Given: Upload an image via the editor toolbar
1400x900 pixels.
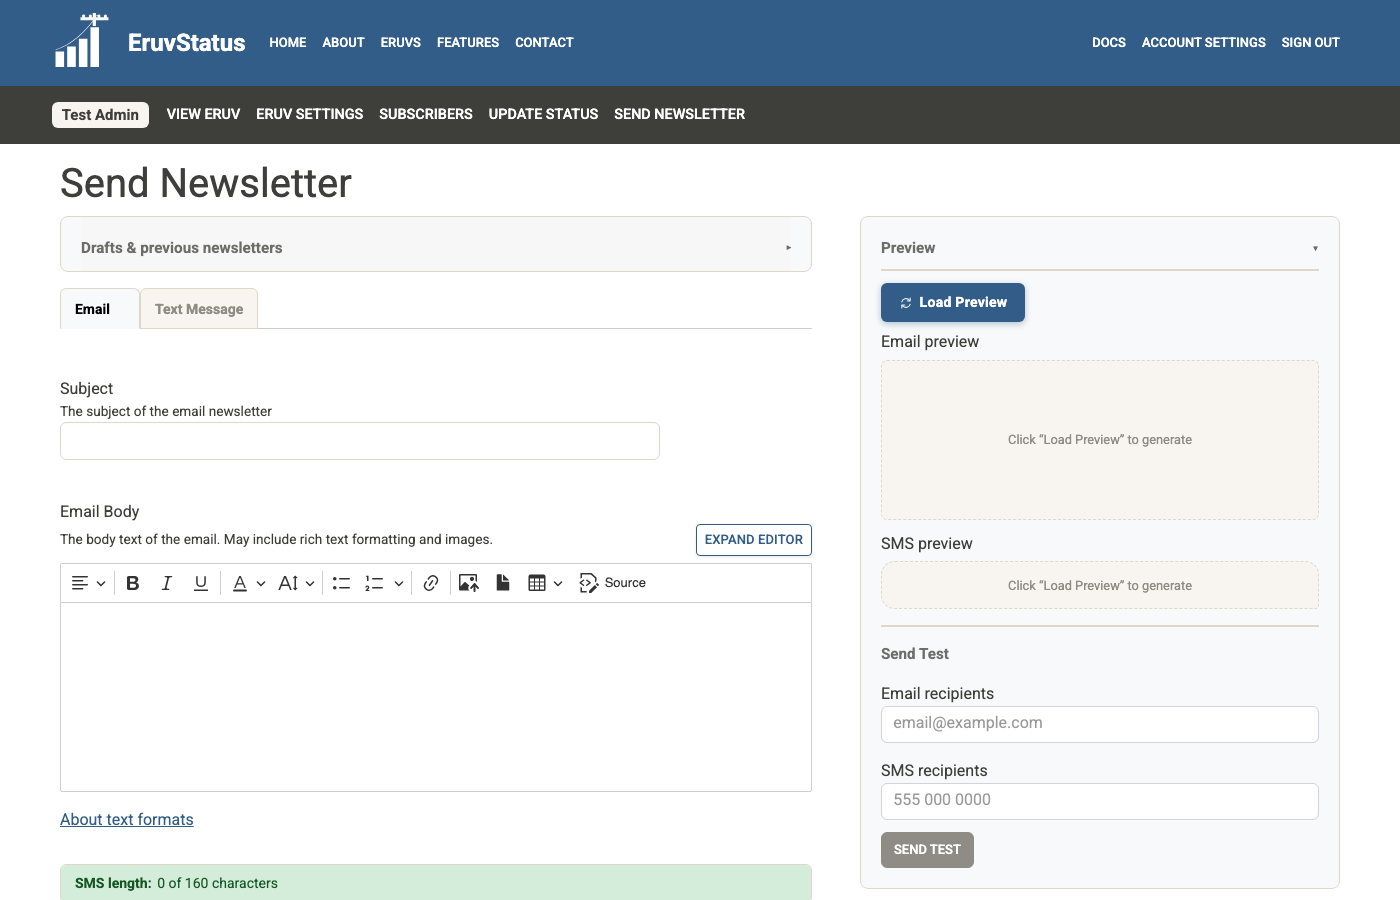Looking at the screenshot, I should pyautogui.click(x=468, y=582).
